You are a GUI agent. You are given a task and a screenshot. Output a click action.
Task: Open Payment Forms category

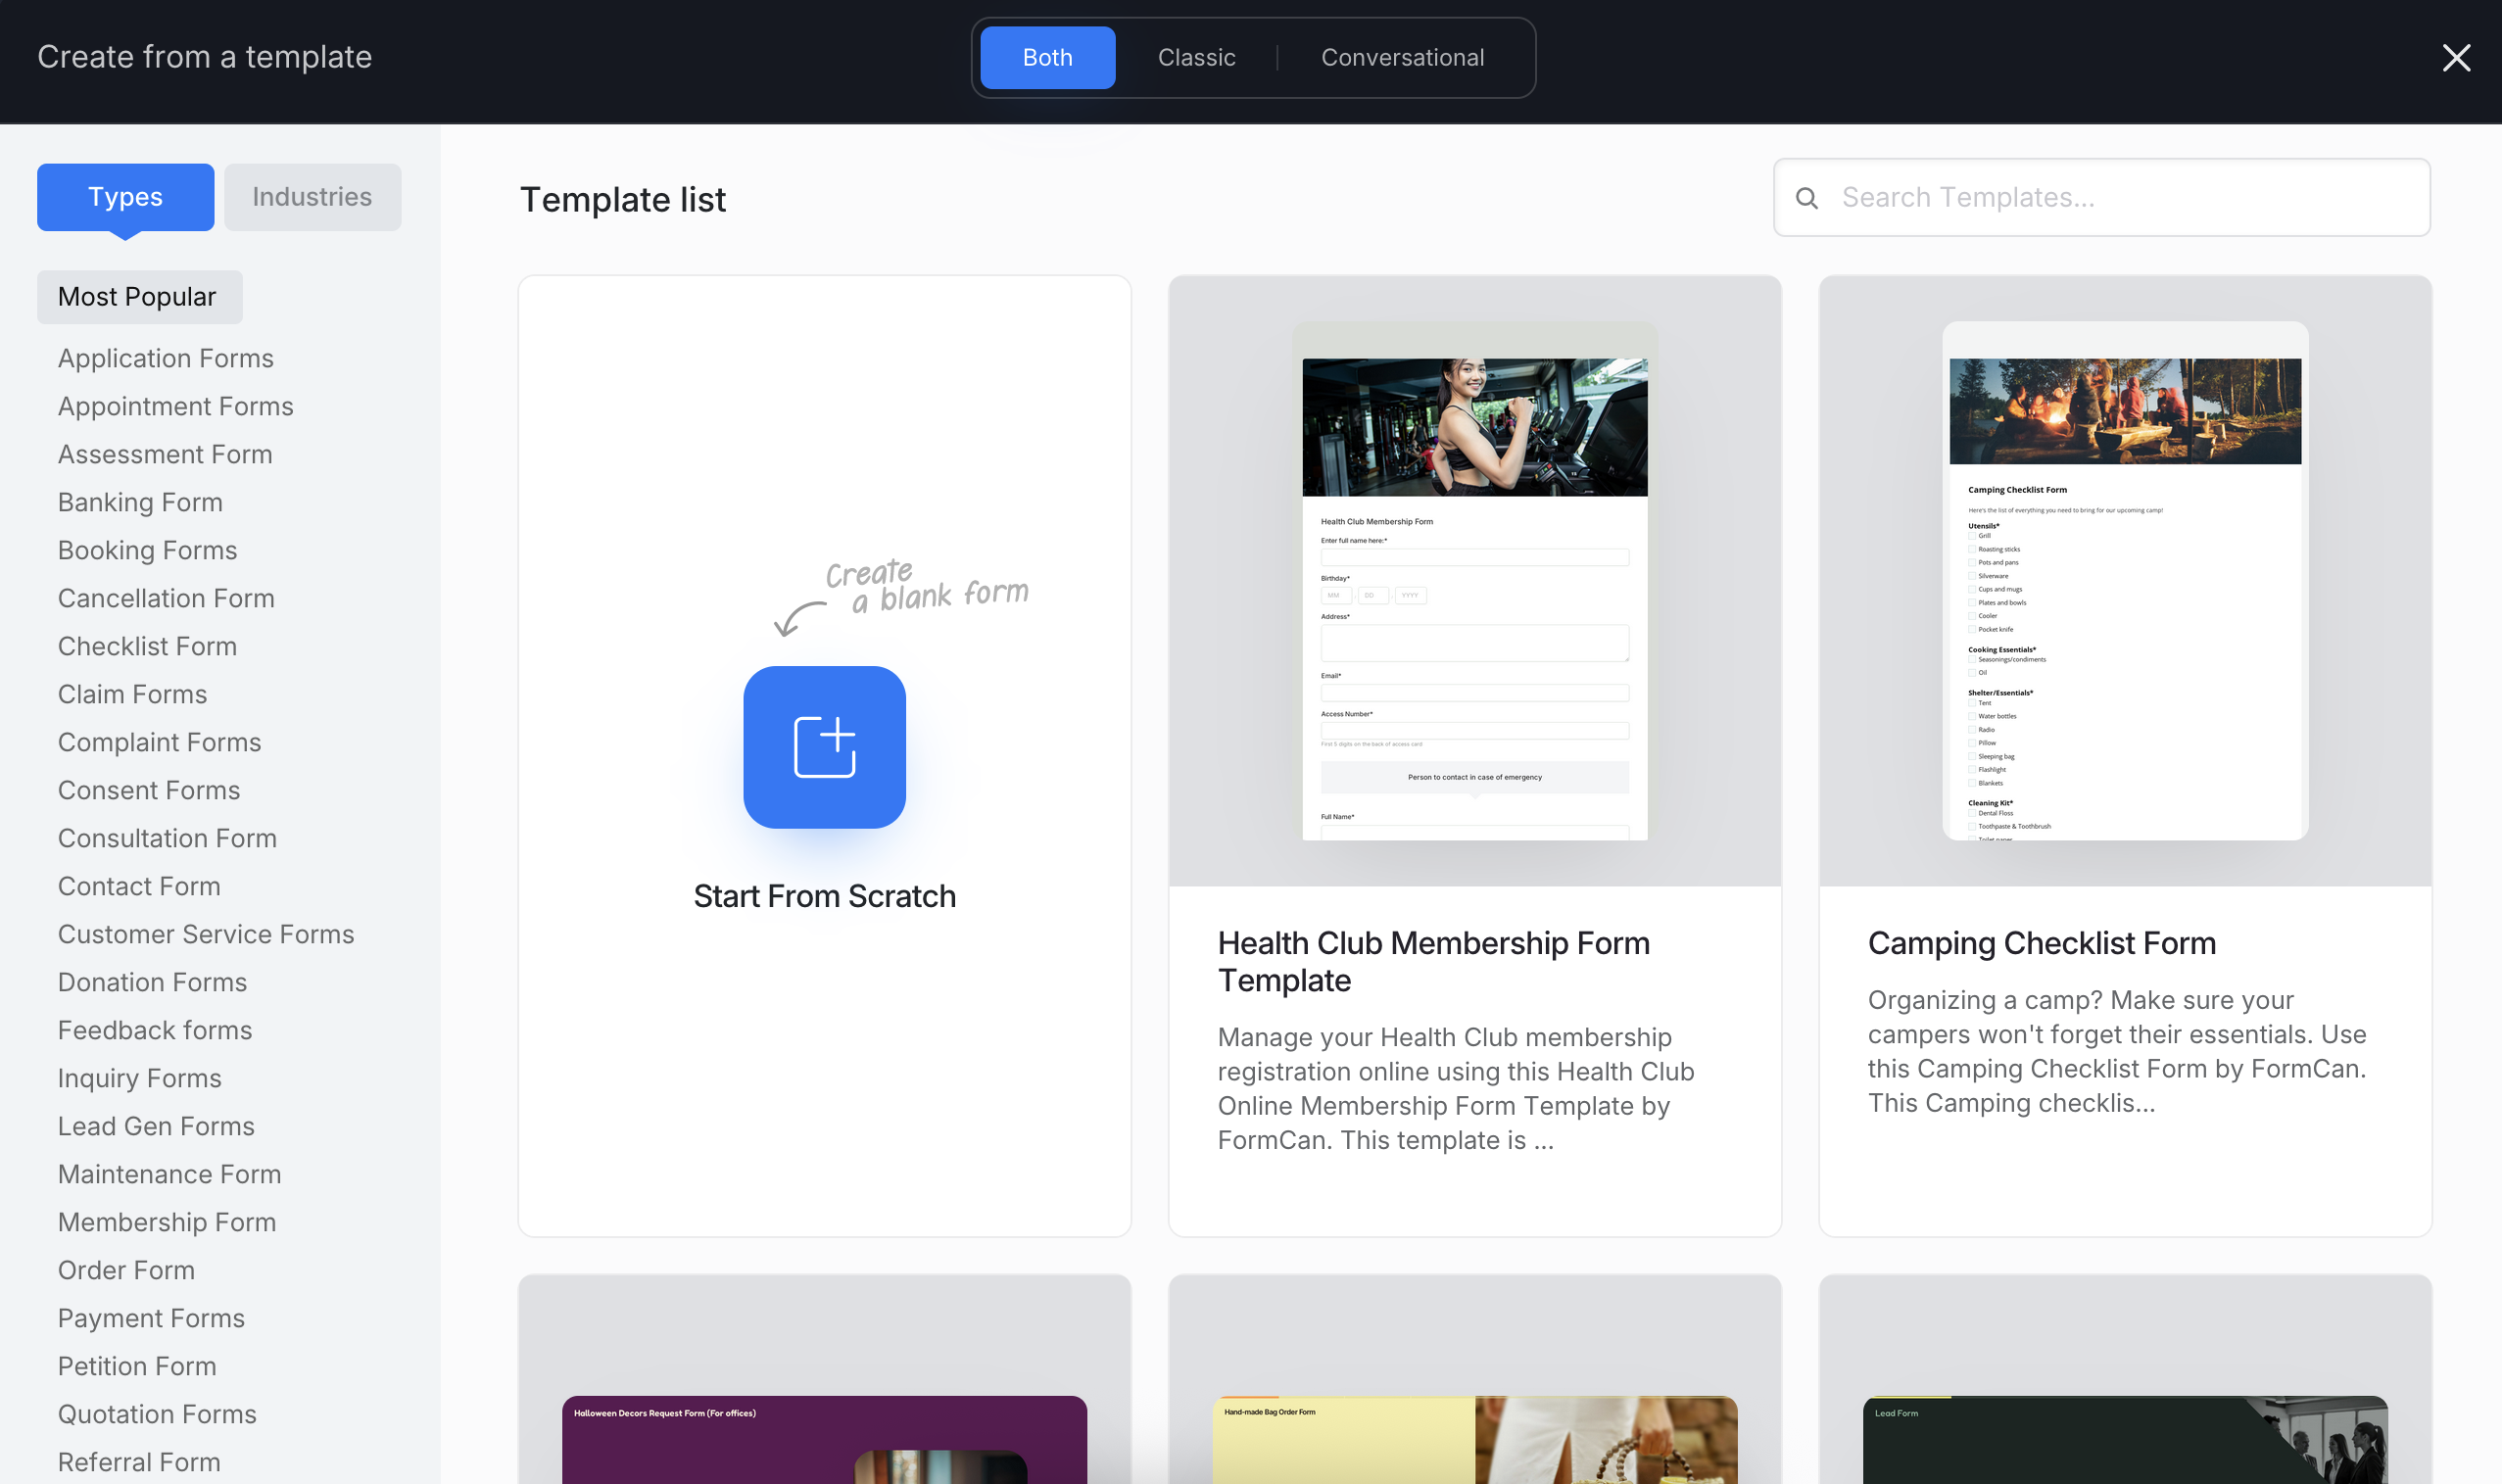tap(151, 1318)
